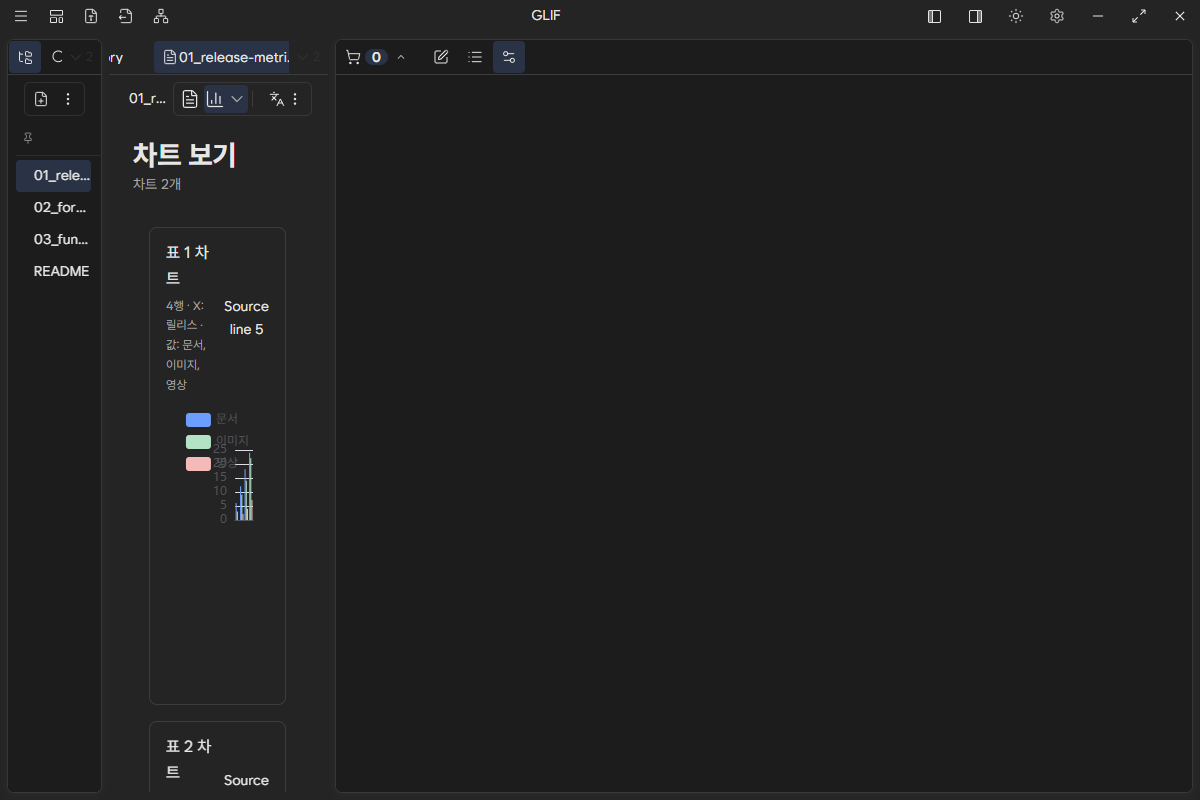
Task: Click Source line 5 link on 표 1 card
Action: [246, 317]
